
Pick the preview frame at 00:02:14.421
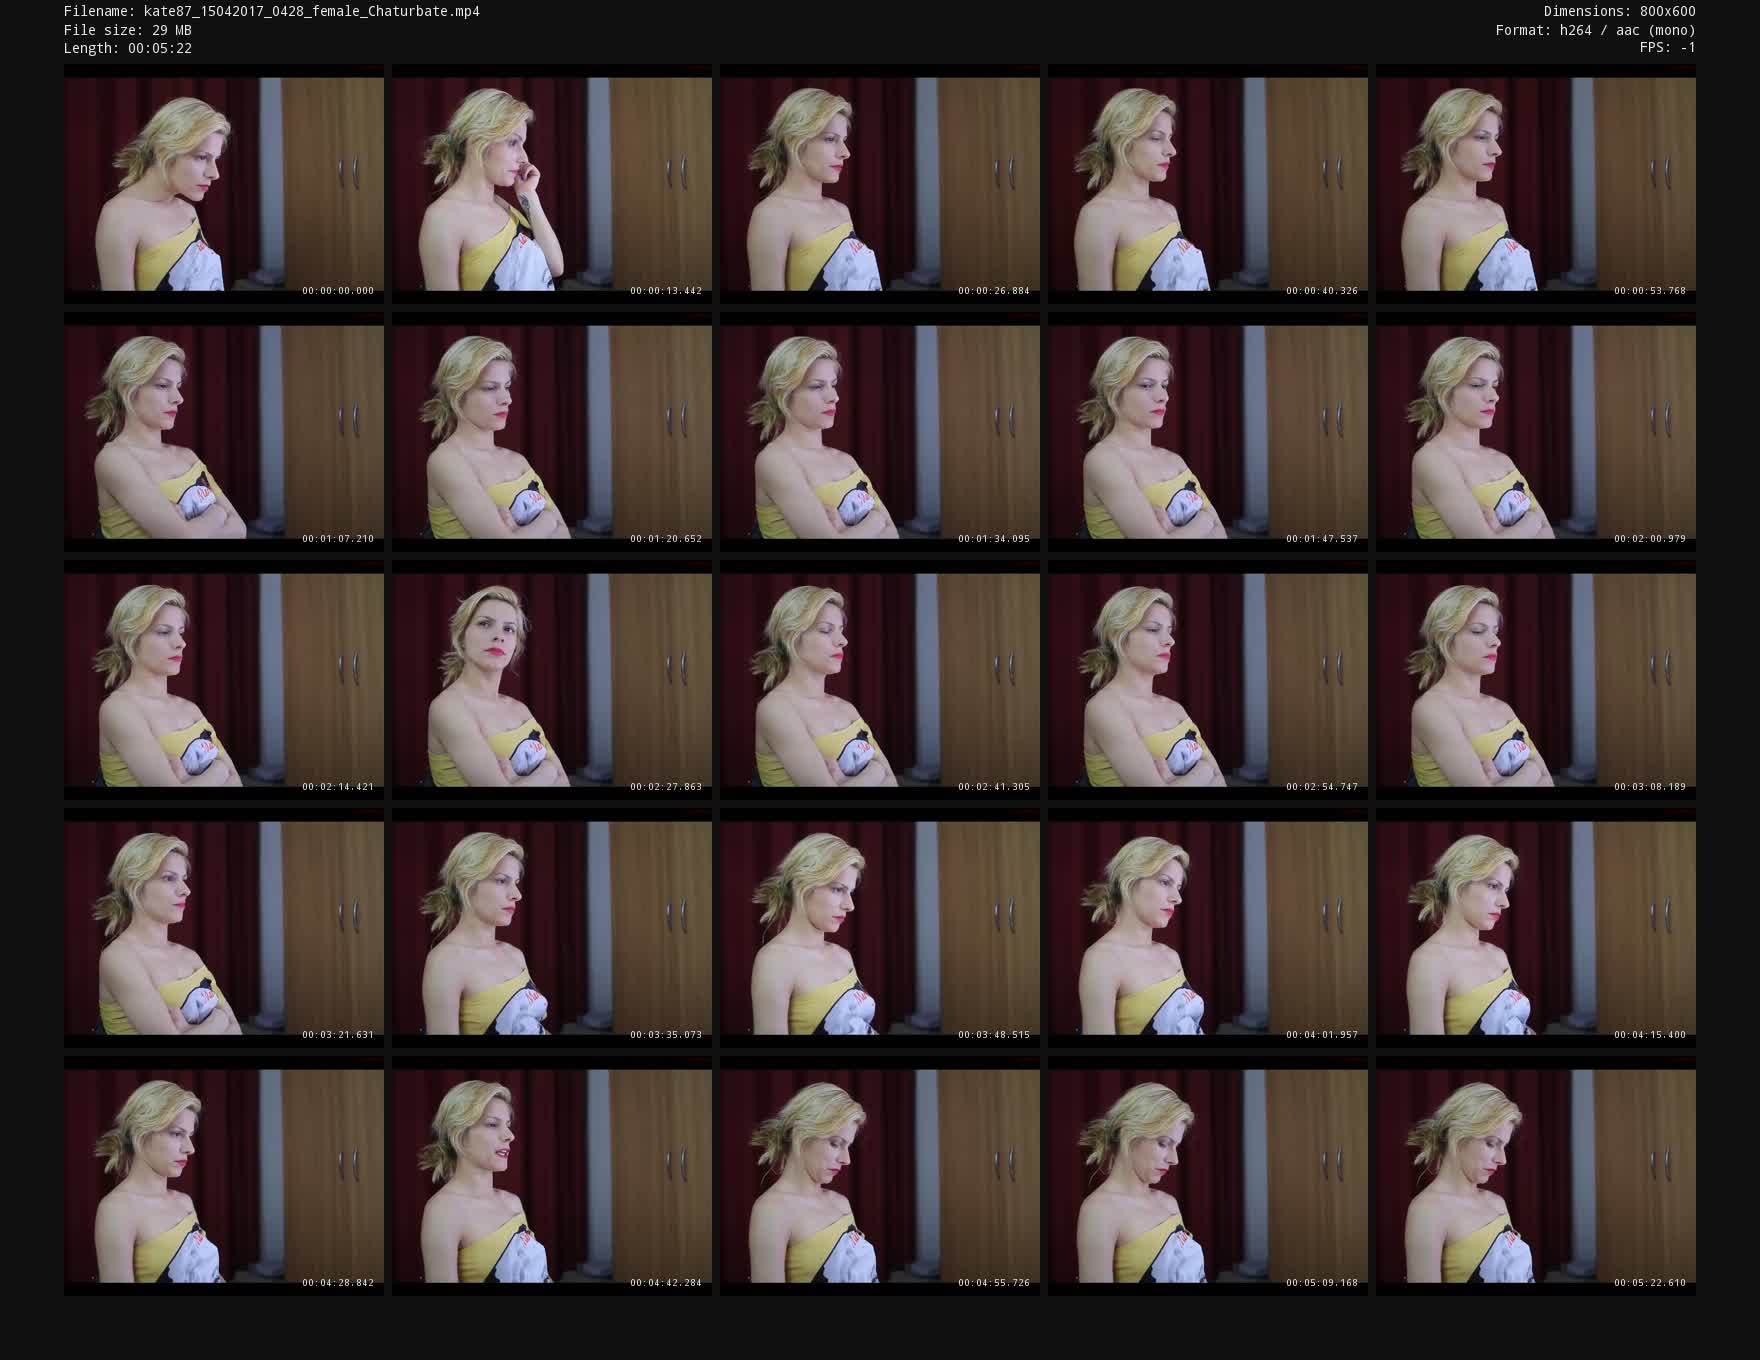point(224,680)
